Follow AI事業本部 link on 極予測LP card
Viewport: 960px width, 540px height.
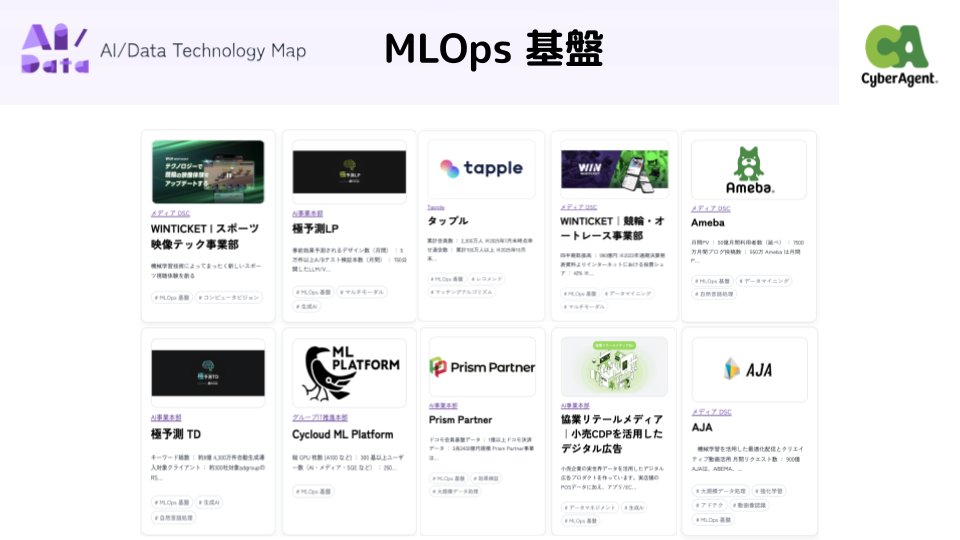point(307,214)
